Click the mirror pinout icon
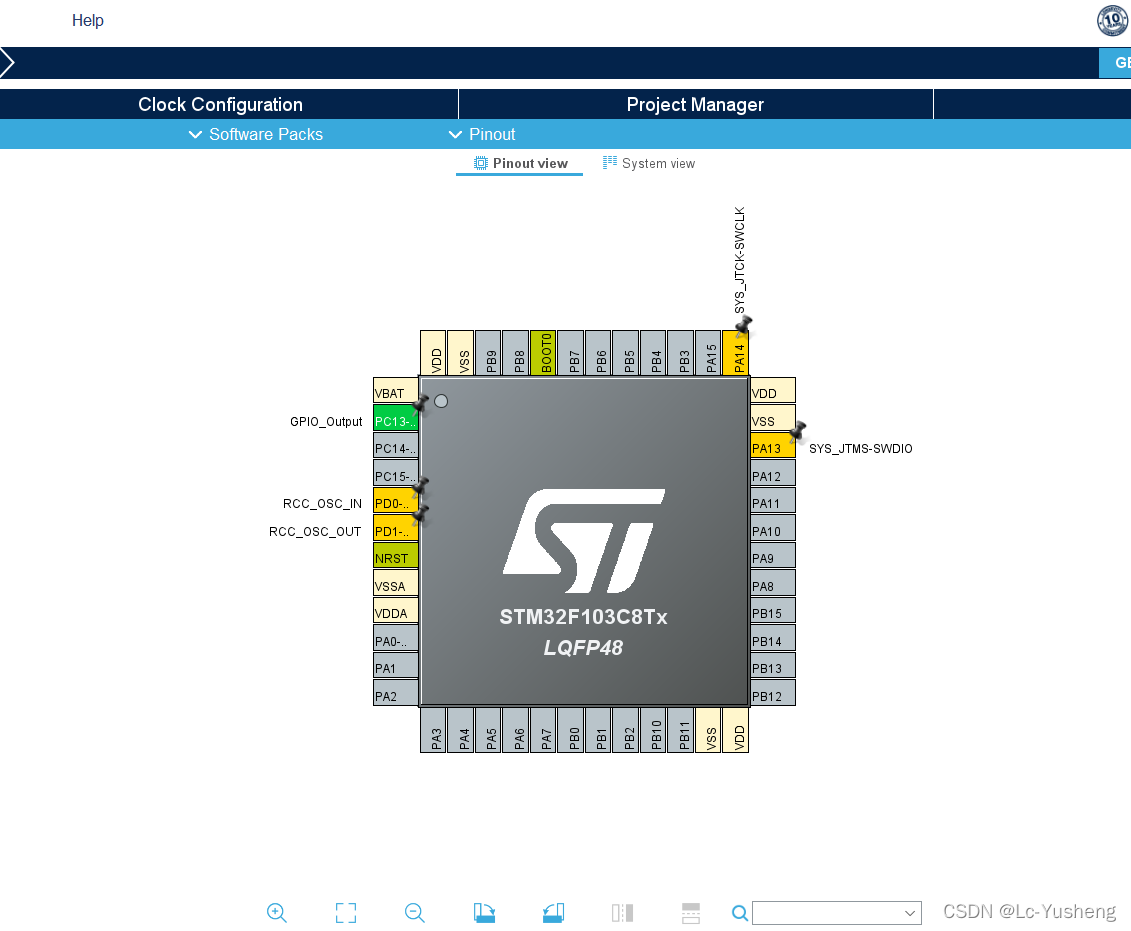Screen dimensions: 1131x931 point(621,912)
